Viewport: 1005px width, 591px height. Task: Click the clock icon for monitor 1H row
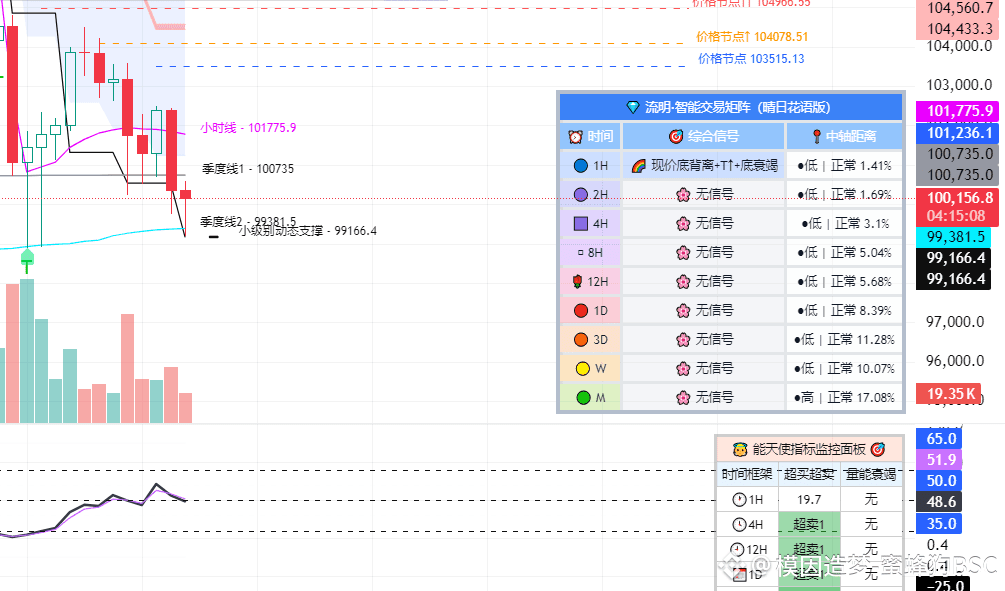(740, 500)
